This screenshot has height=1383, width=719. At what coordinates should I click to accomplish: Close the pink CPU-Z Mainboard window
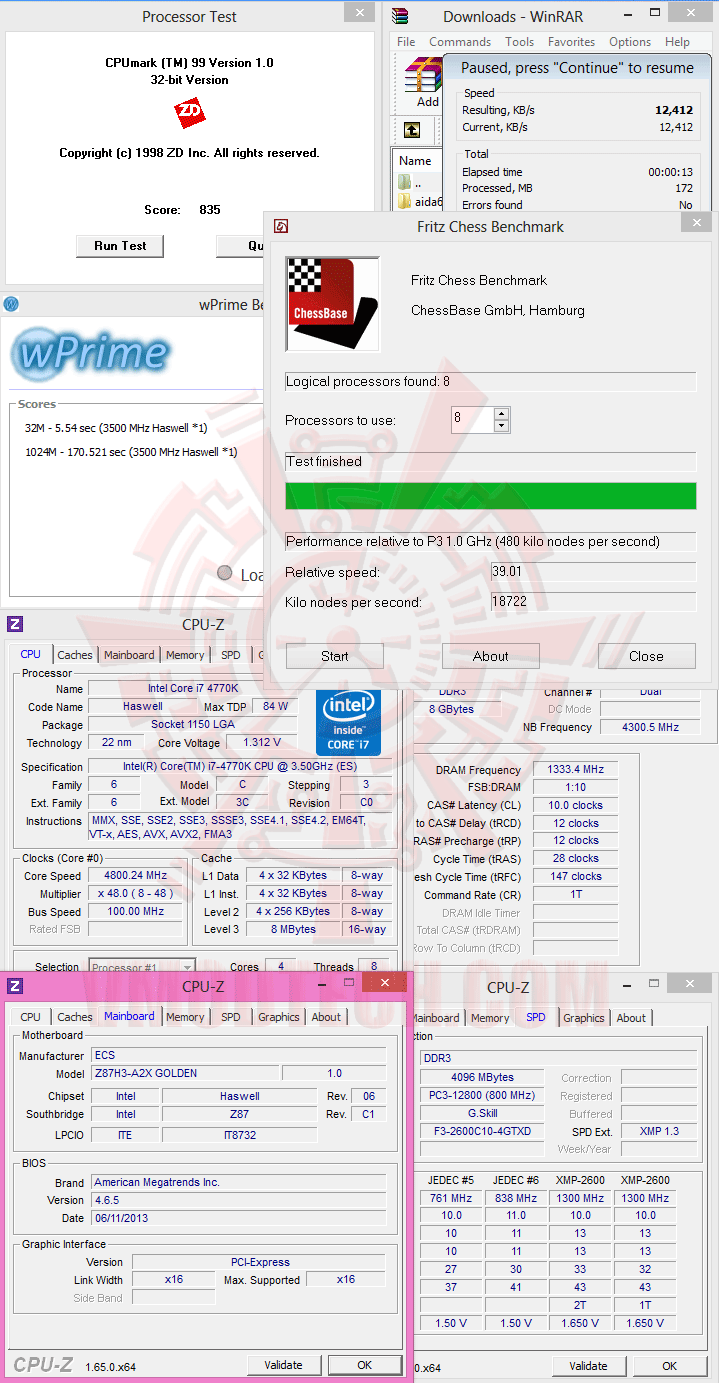point(384,983)
